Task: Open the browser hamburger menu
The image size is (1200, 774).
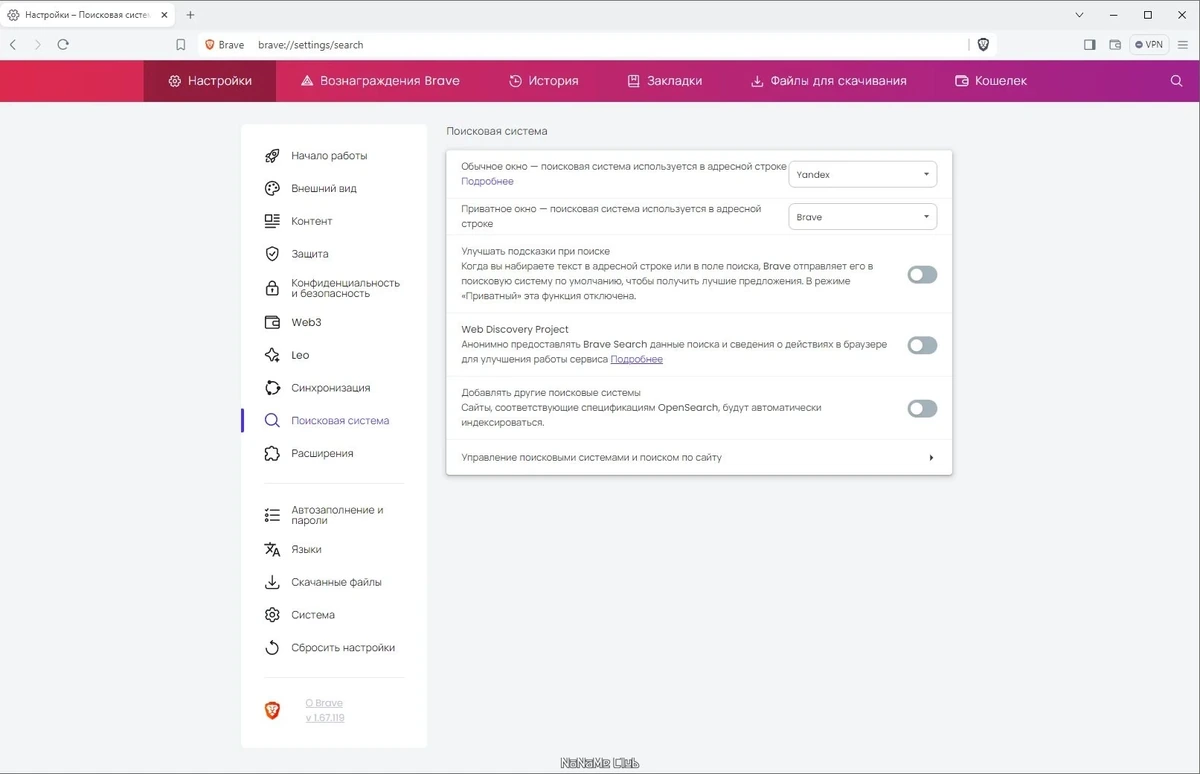Action: coord(1184,44)
